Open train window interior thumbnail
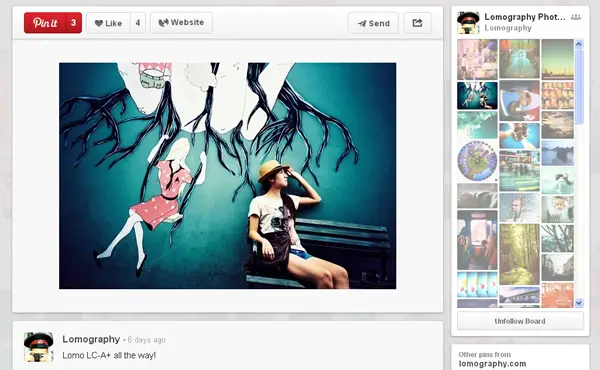 (x=477, y=240)
